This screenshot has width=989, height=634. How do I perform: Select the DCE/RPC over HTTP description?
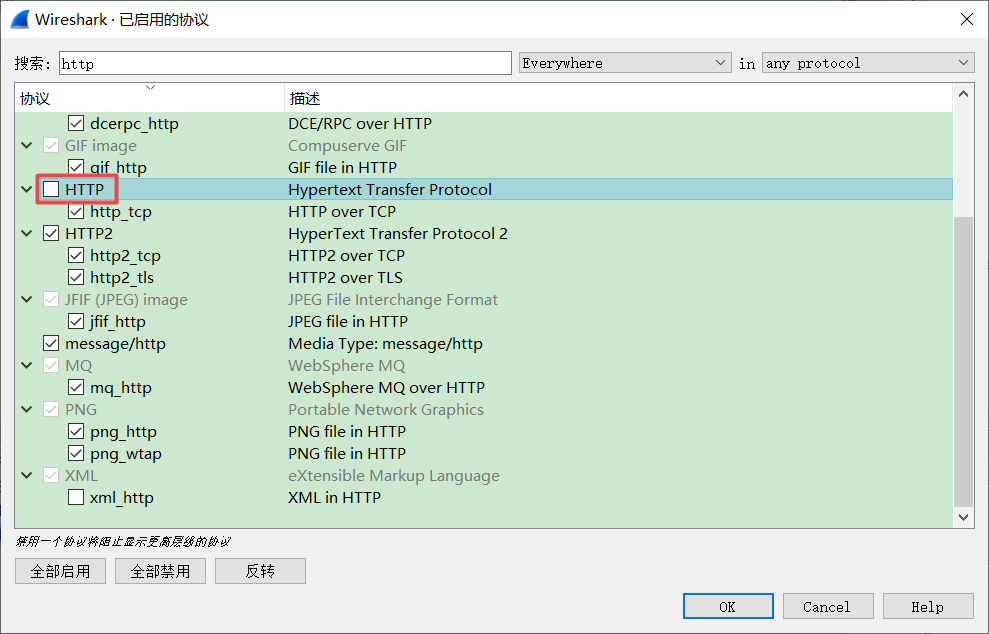pyautogui.click(x=360, y=123)
